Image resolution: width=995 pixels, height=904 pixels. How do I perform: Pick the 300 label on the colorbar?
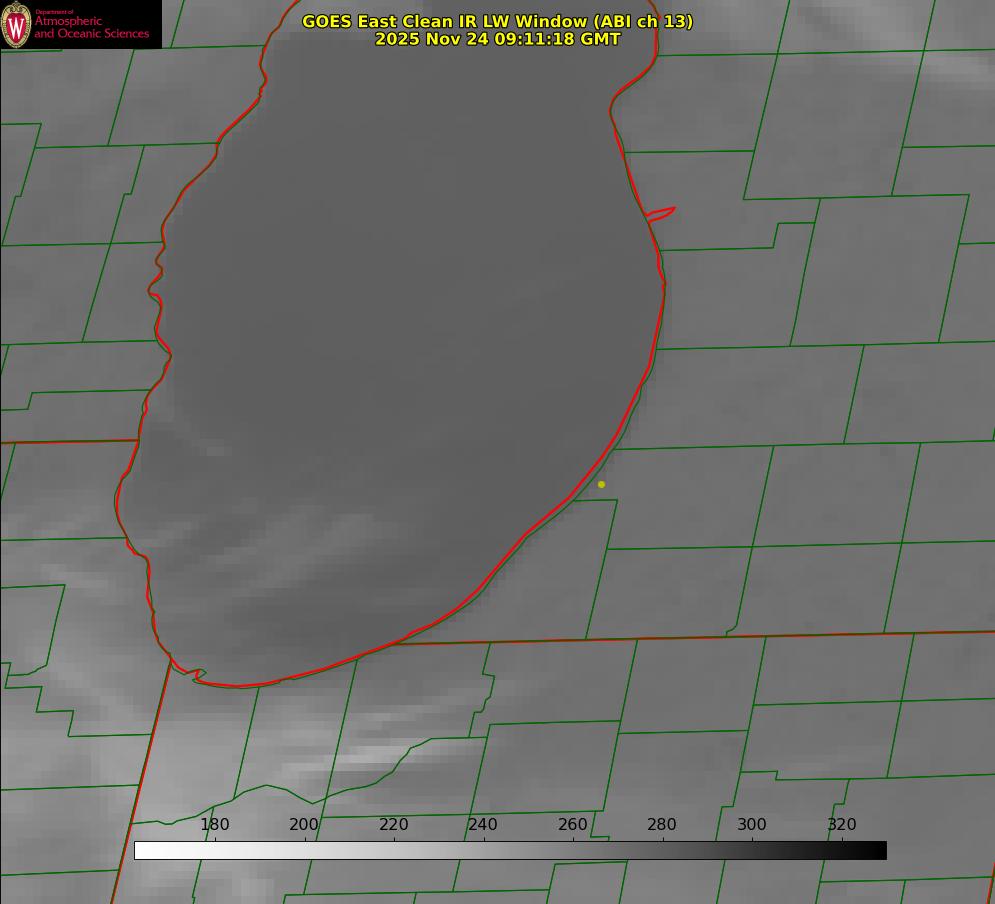(x=752, y=825)
